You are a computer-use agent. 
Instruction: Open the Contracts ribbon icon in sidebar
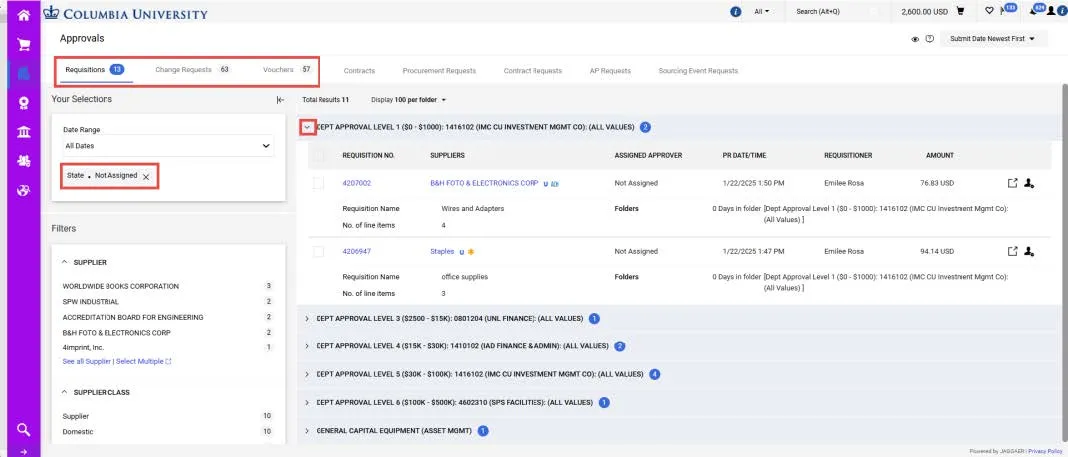[x=23, y=103]
